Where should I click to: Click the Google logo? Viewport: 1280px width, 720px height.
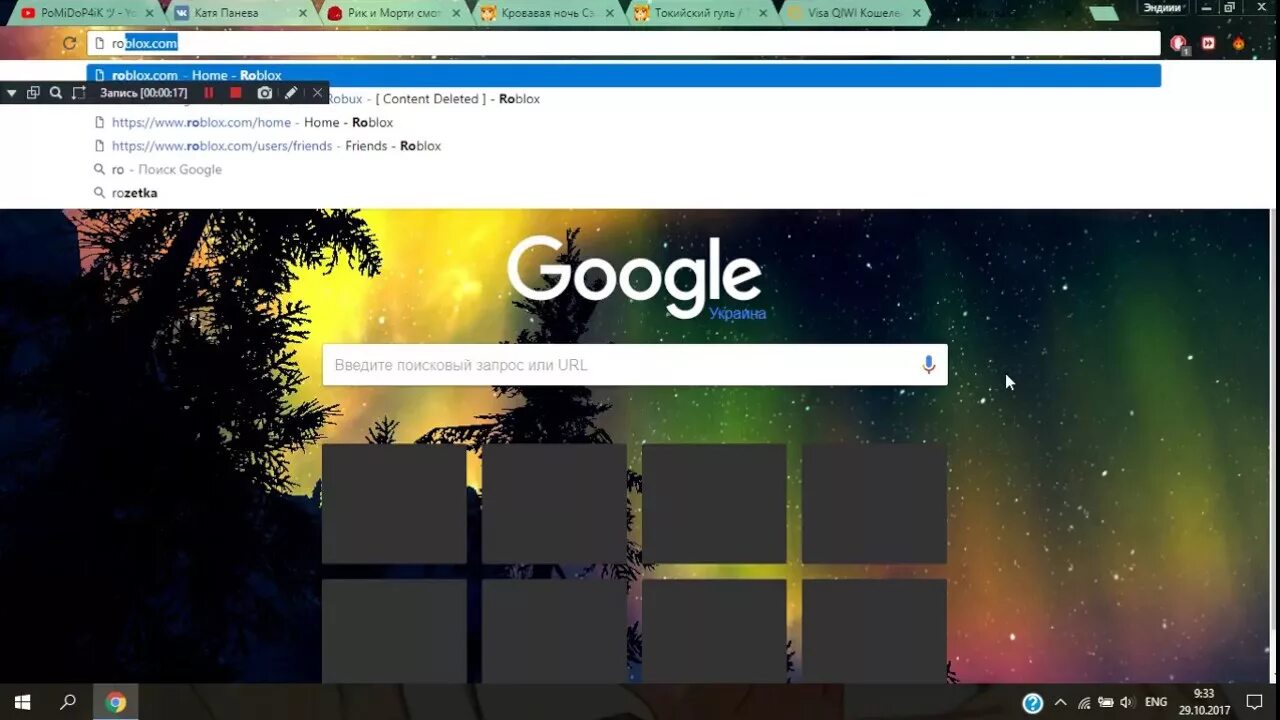(634, 278)
